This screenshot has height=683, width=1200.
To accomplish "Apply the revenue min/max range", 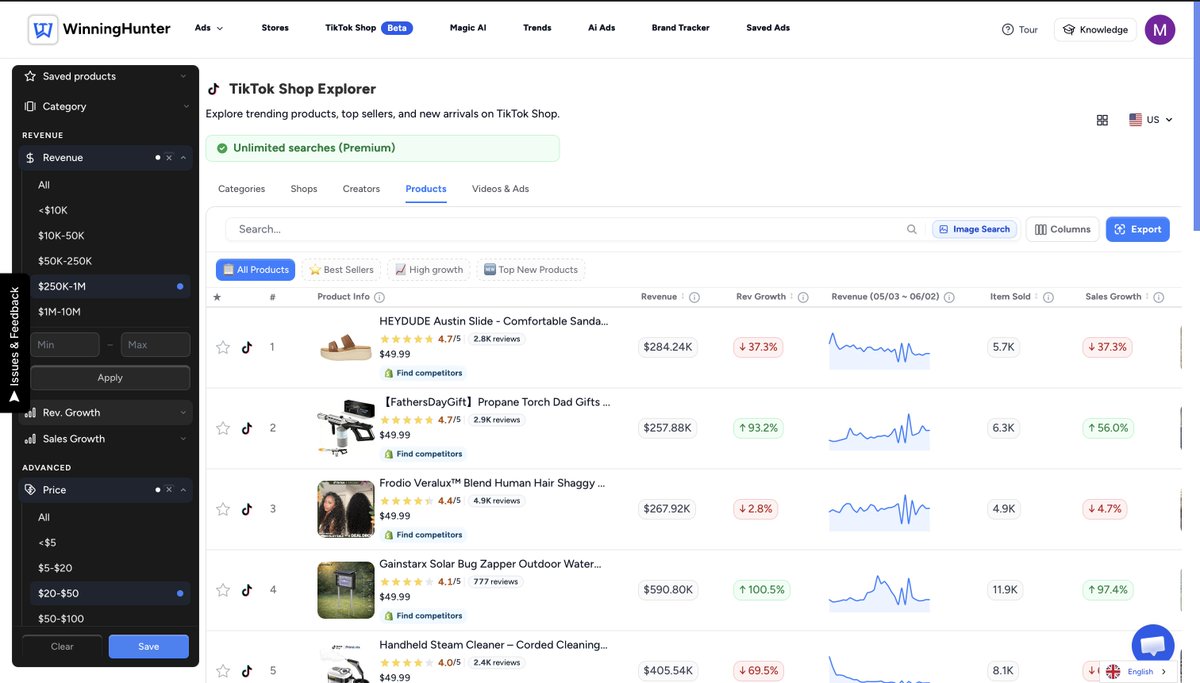I will (110, 378).
